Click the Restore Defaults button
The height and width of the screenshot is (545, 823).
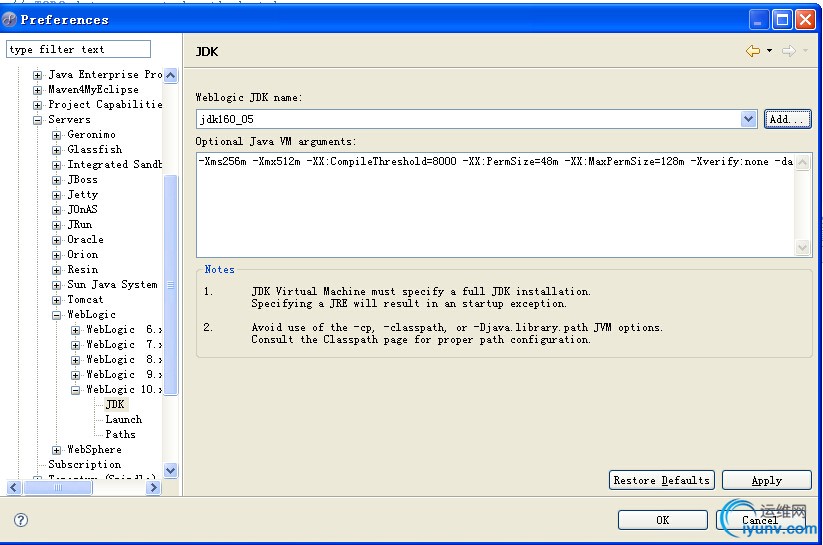pyautogui.click(x=661, y=480)
